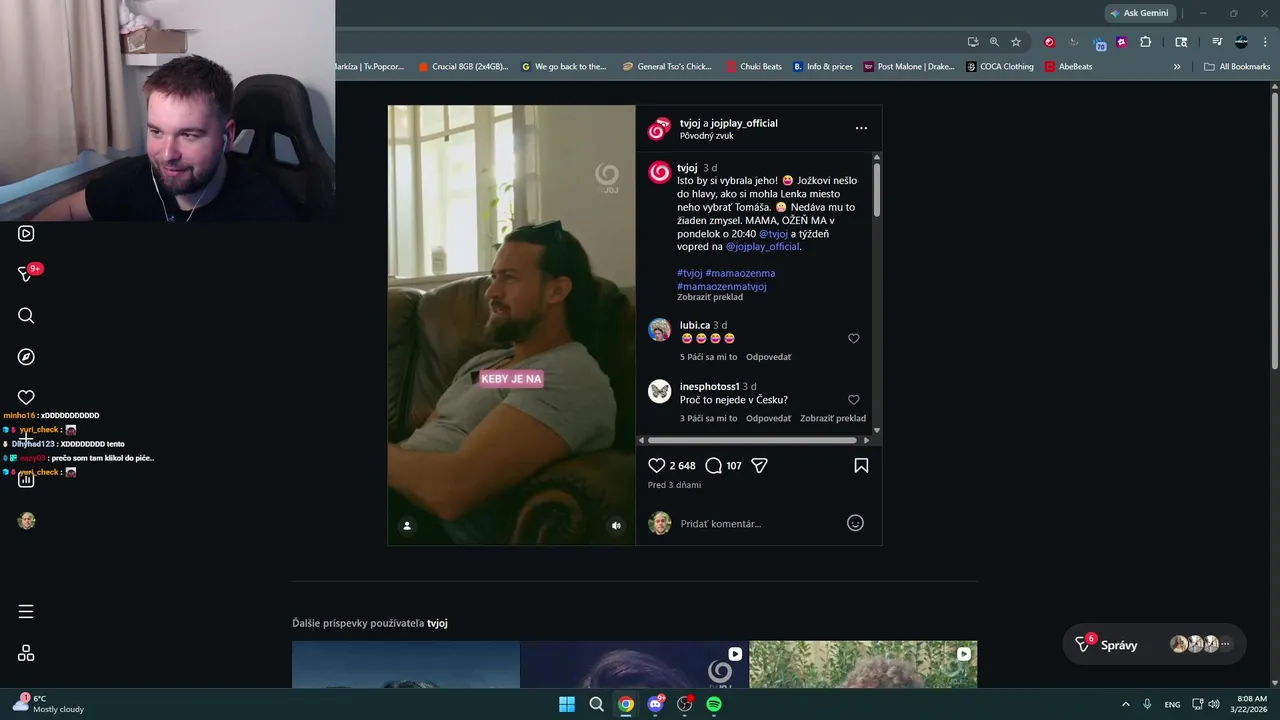Open the Chrome Extensions puzzle icon
The width and height of the screenshot is (1280, 720).
coord(1146,42)
